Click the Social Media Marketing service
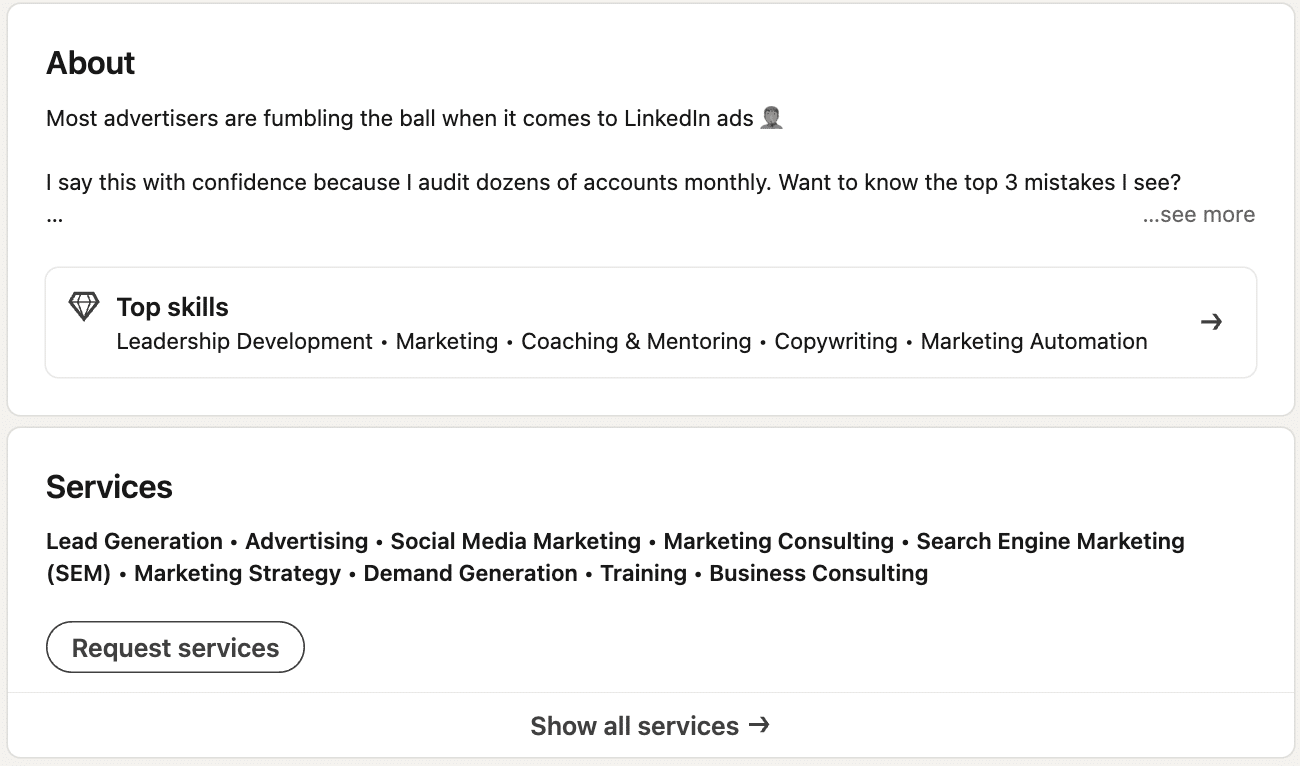 pos(515,542)
